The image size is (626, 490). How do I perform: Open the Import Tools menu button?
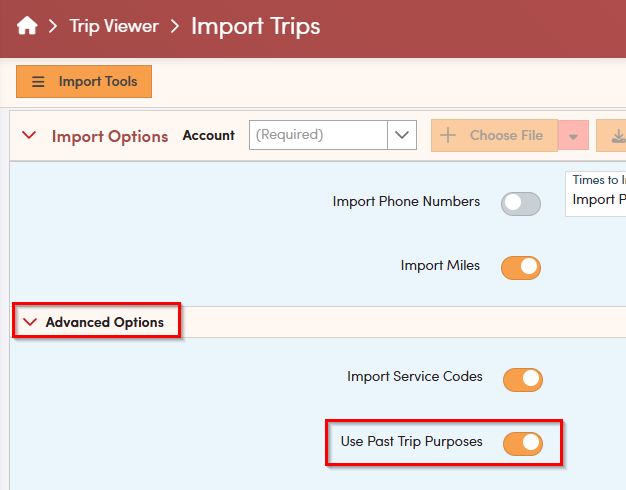pyautogui.click(x=84, y=82)
